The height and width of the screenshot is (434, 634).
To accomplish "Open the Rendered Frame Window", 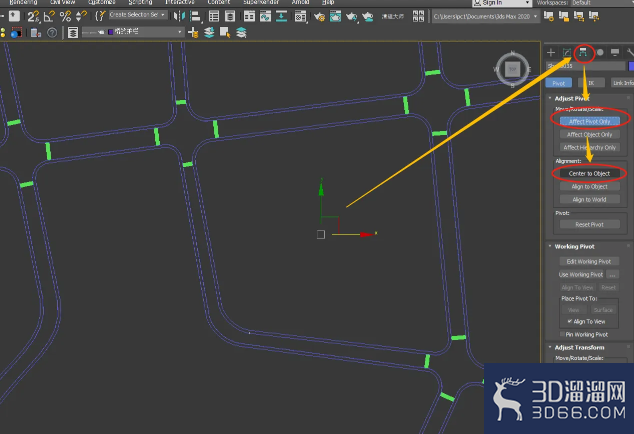I will [x=335, y=17].
